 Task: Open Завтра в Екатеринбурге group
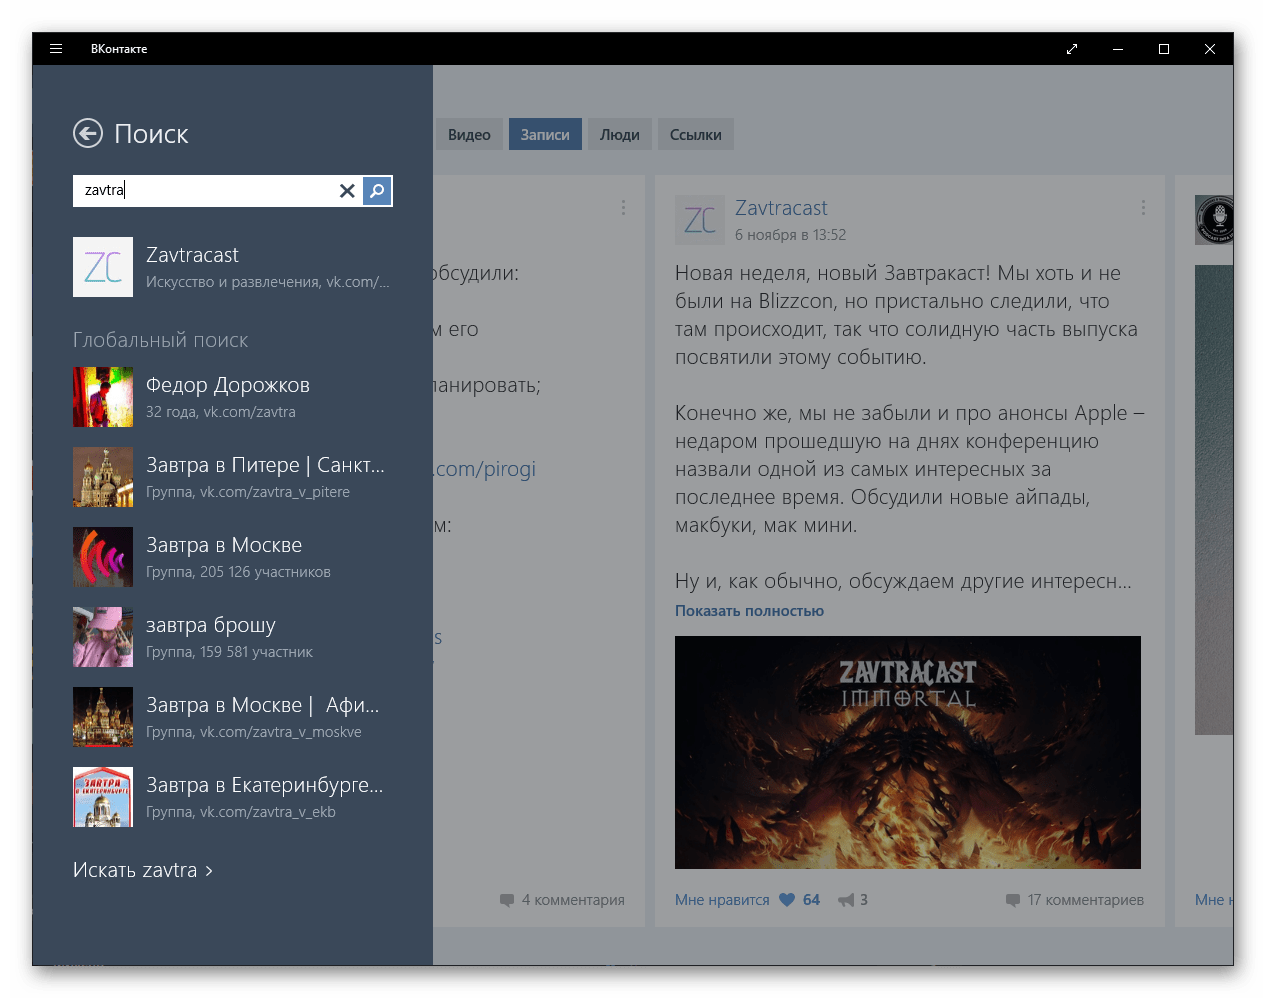coord(233,797)
